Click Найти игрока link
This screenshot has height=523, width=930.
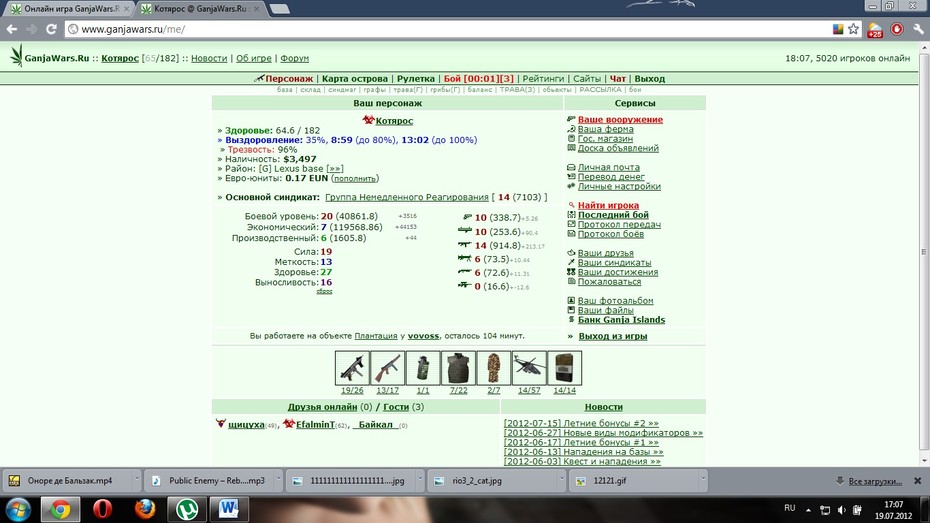pos(609,205)
